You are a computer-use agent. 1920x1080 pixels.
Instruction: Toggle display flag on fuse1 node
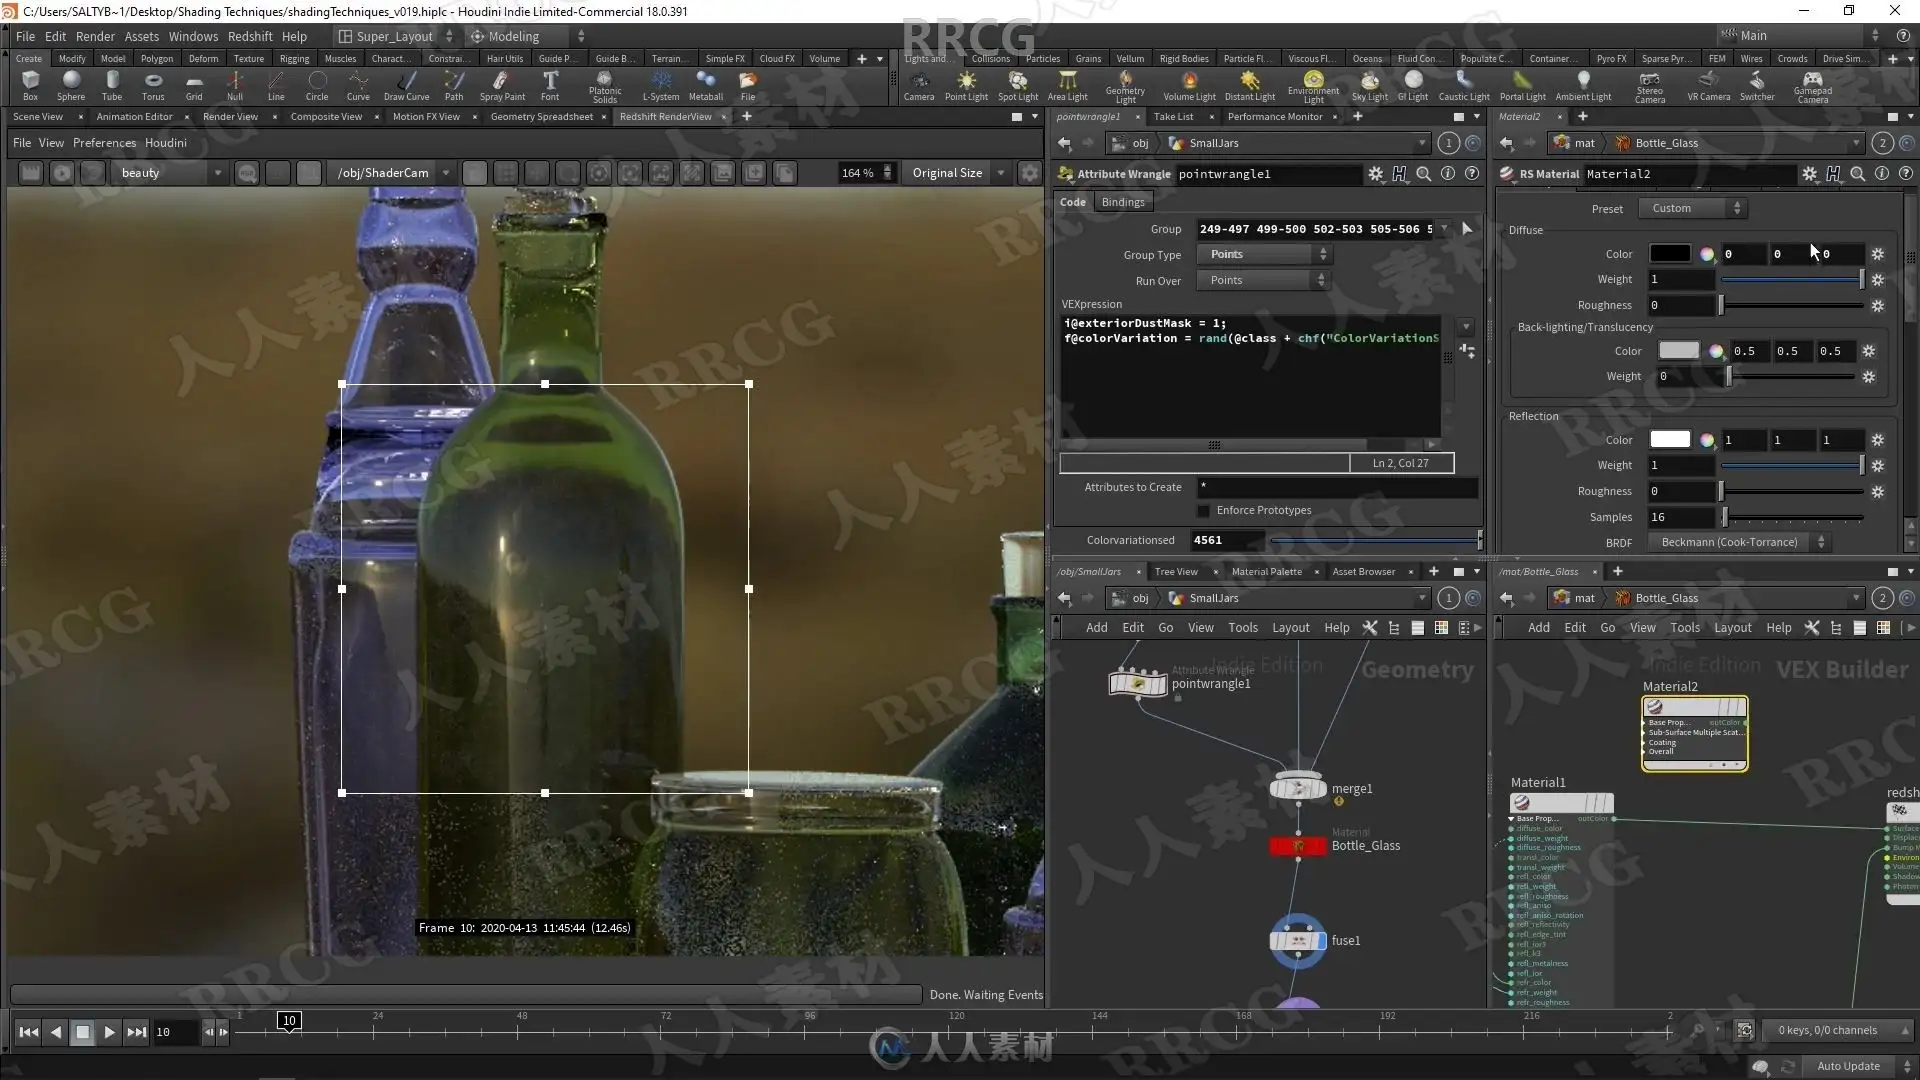click(x=1321, y=941)
